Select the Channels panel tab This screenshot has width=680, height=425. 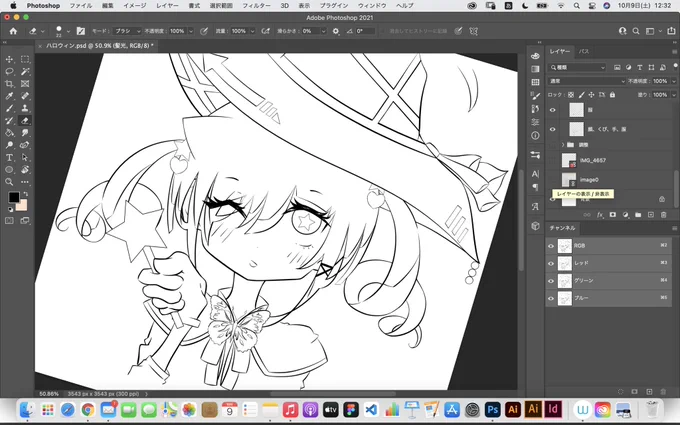tap(562, 228)
